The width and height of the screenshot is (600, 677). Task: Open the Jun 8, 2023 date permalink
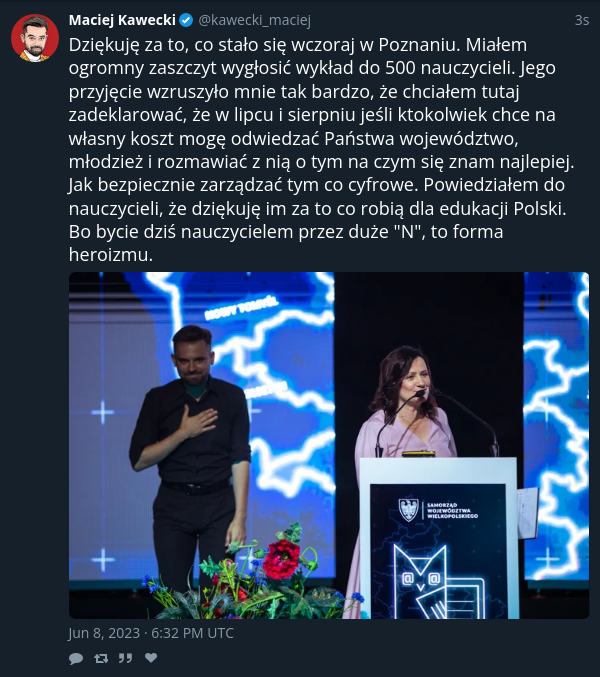pos(151,633)
